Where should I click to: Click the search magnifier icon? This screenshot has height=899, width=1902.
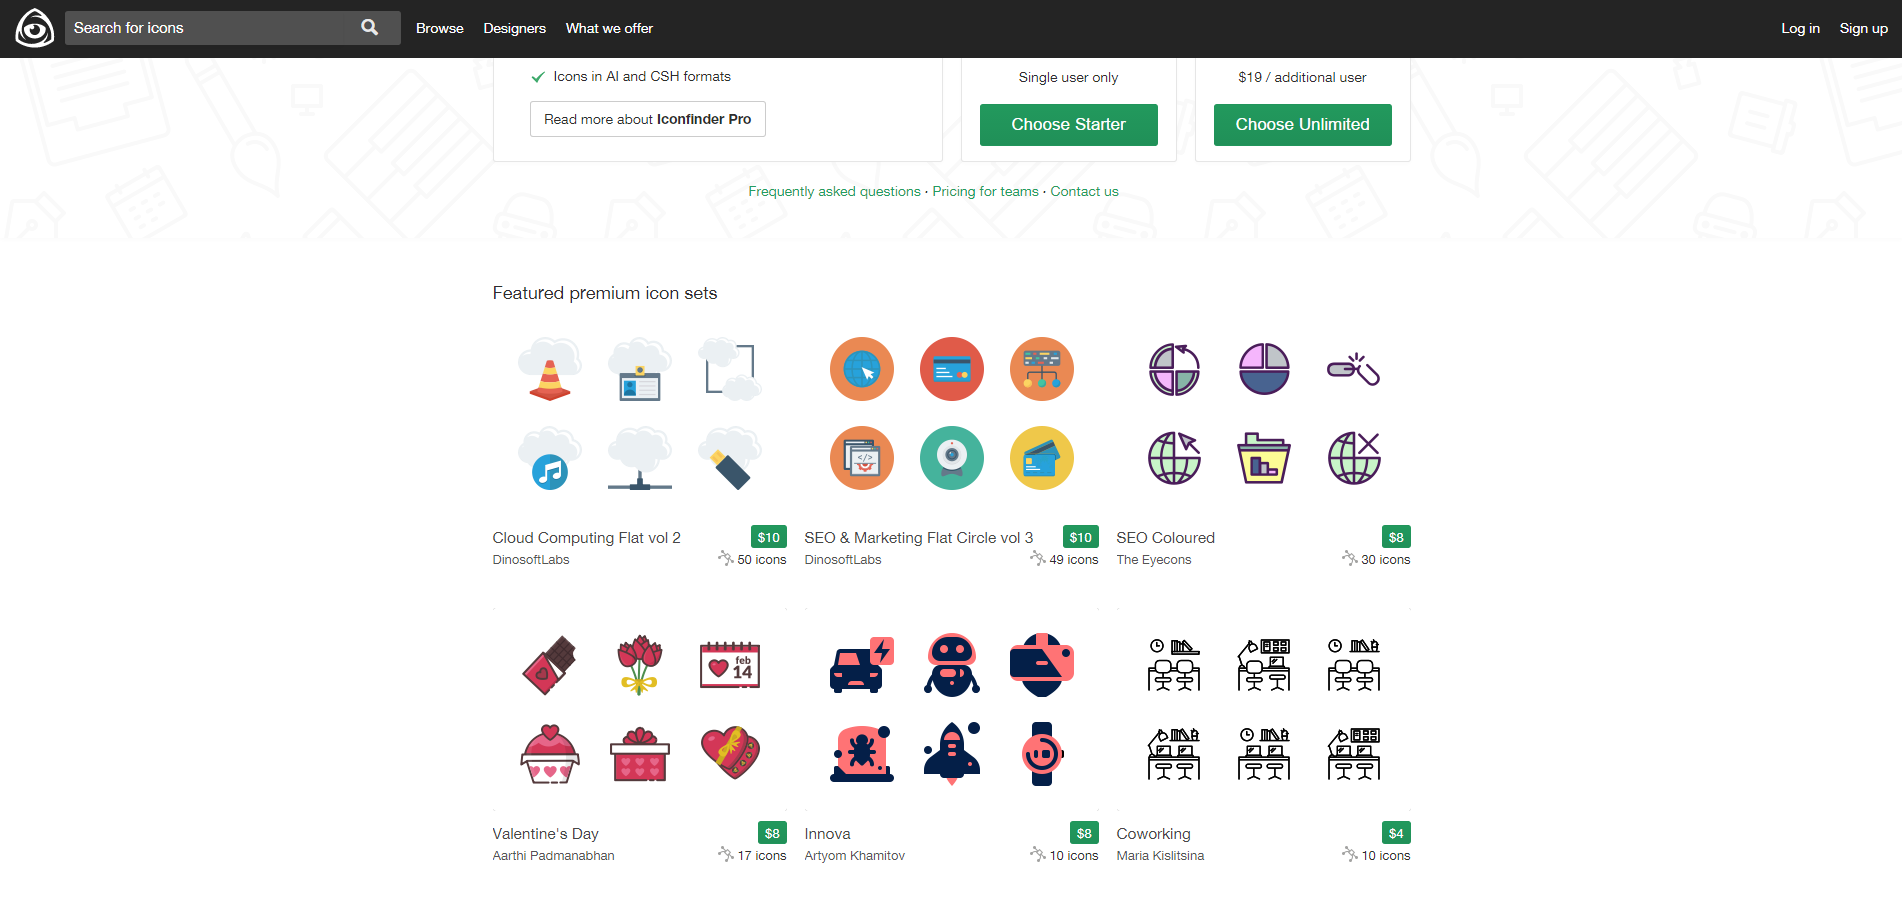[370, 28]
